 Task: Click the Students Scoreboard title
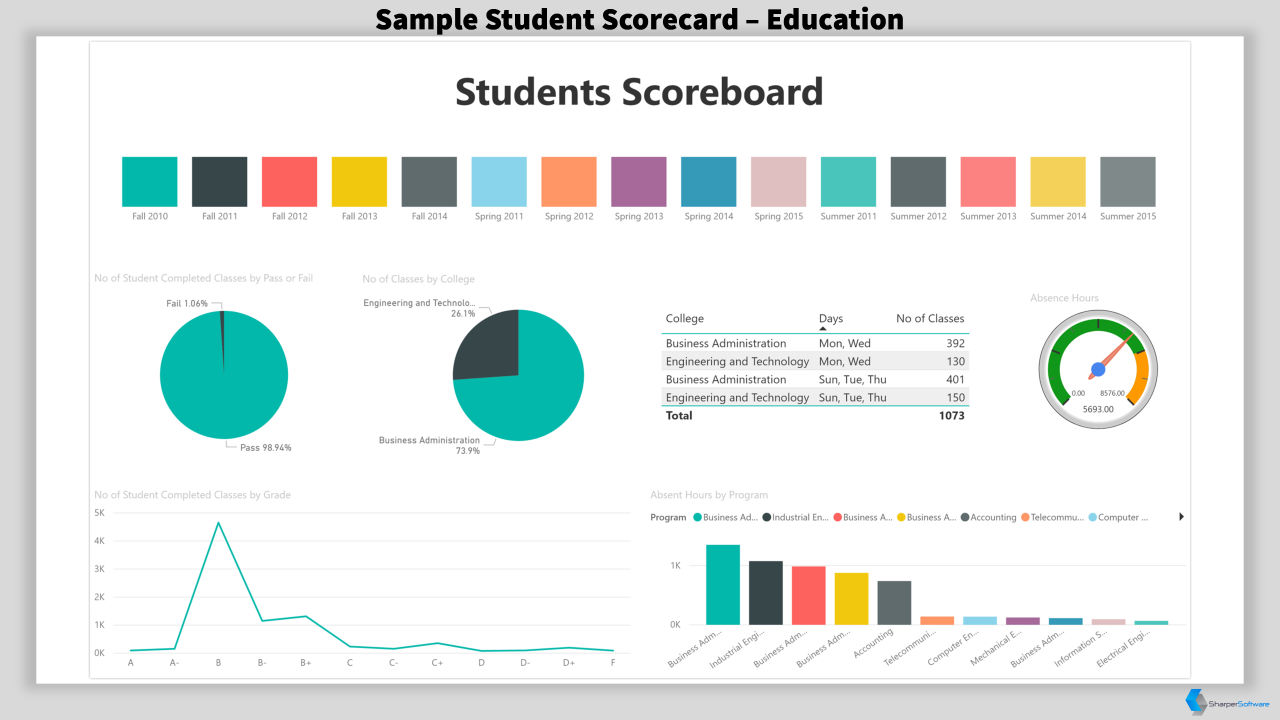click(x=639, y=92)
